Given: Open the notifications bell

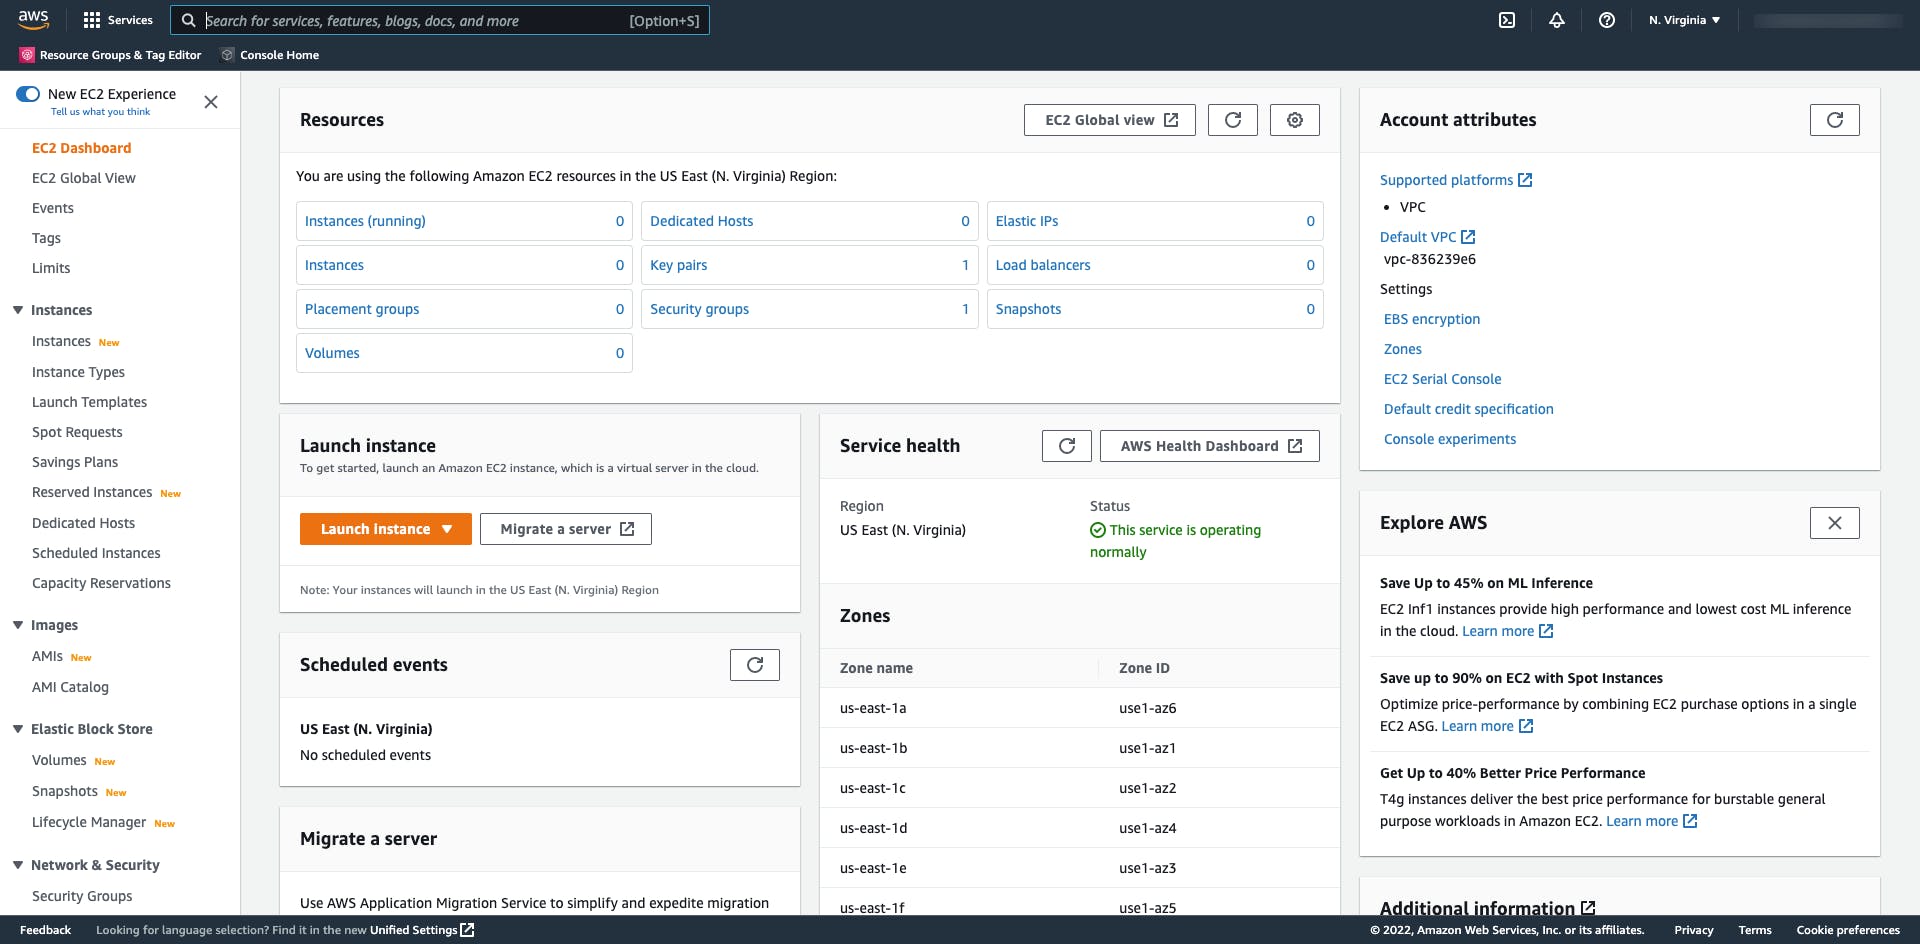Looking at the screenshot, I should tap(1557, 20).
